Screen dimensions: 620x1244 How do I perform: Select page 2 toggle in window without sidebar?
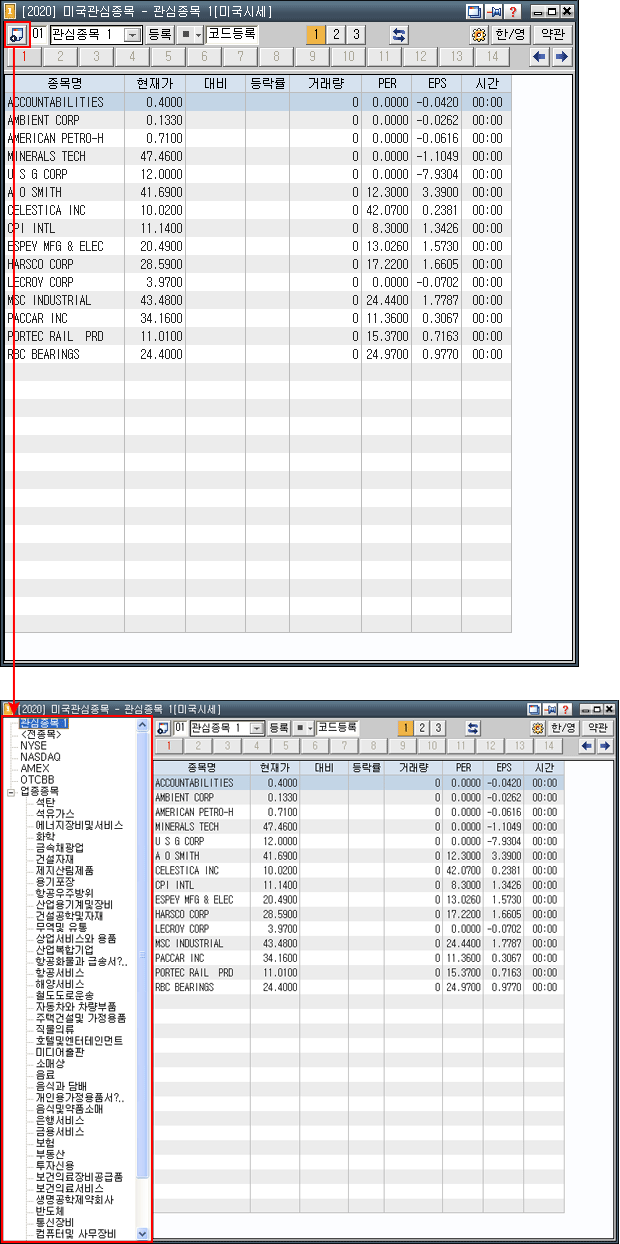point(335,34)
